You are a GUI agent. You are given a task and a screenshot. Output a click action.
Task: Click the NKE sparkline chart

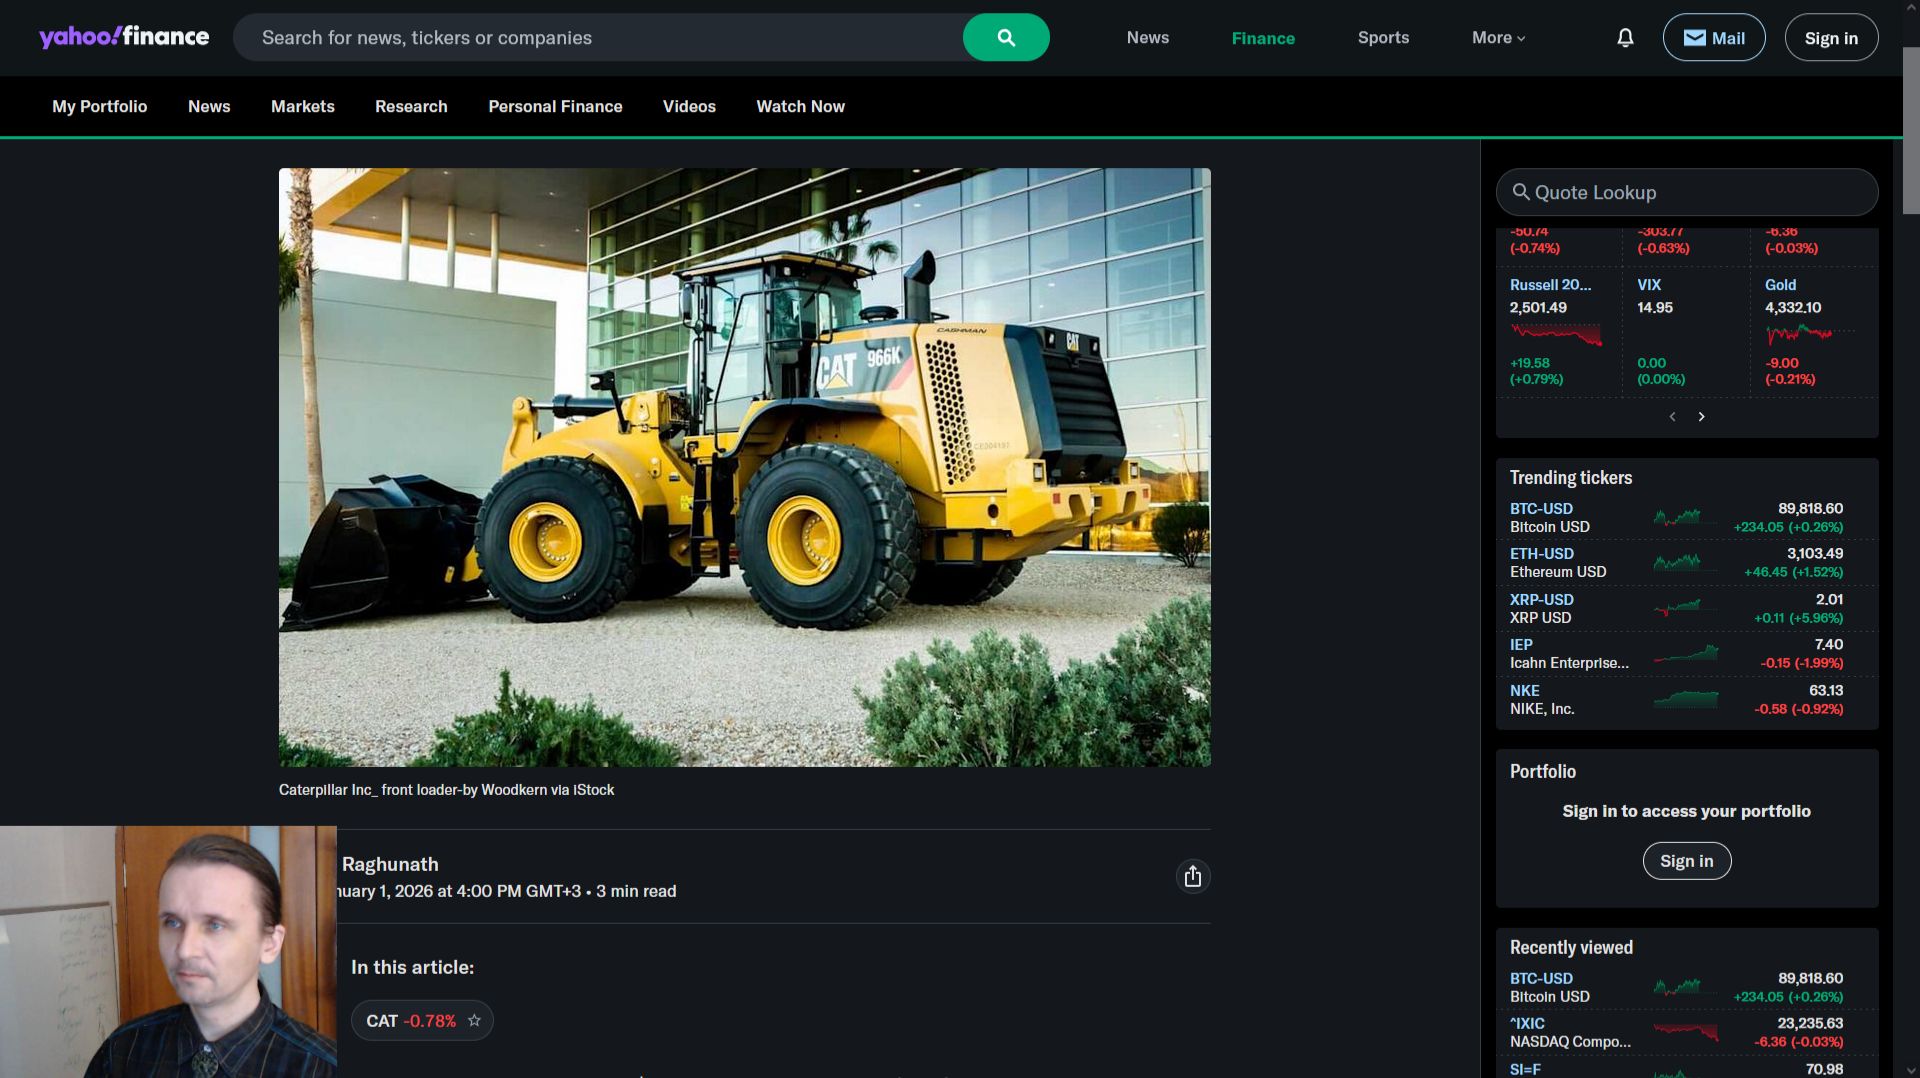1684,700
